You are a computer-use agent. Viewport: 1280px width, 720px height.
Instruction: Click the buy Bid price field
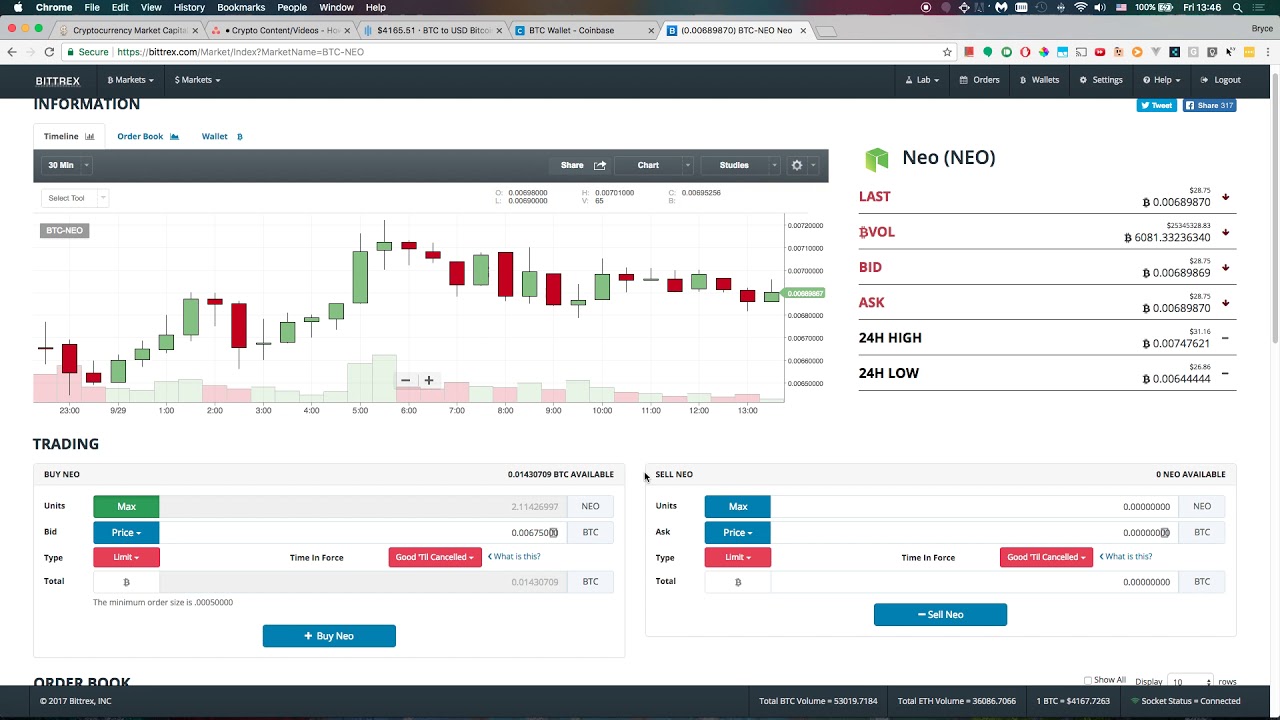pos(363,532)
